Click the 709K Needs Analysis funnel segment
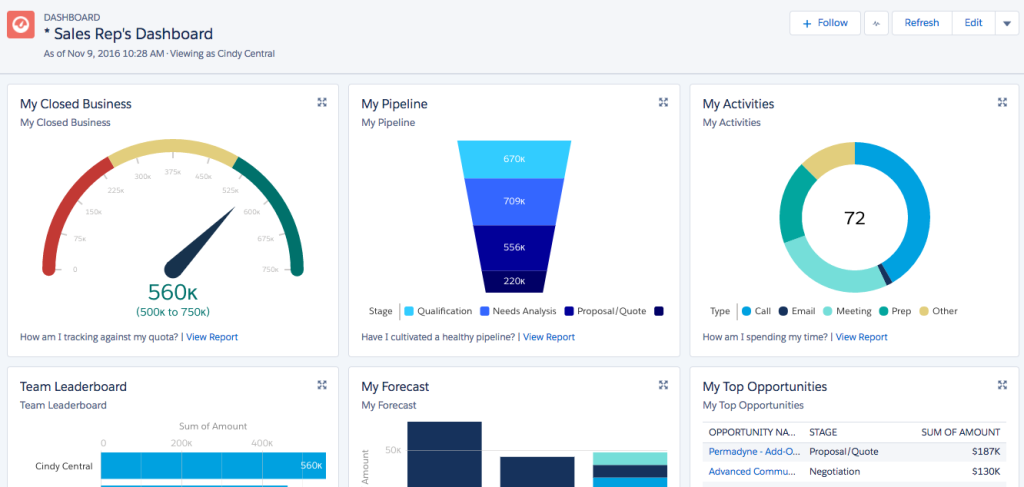This screenshot has width=1024, height=487. point(514,201)
